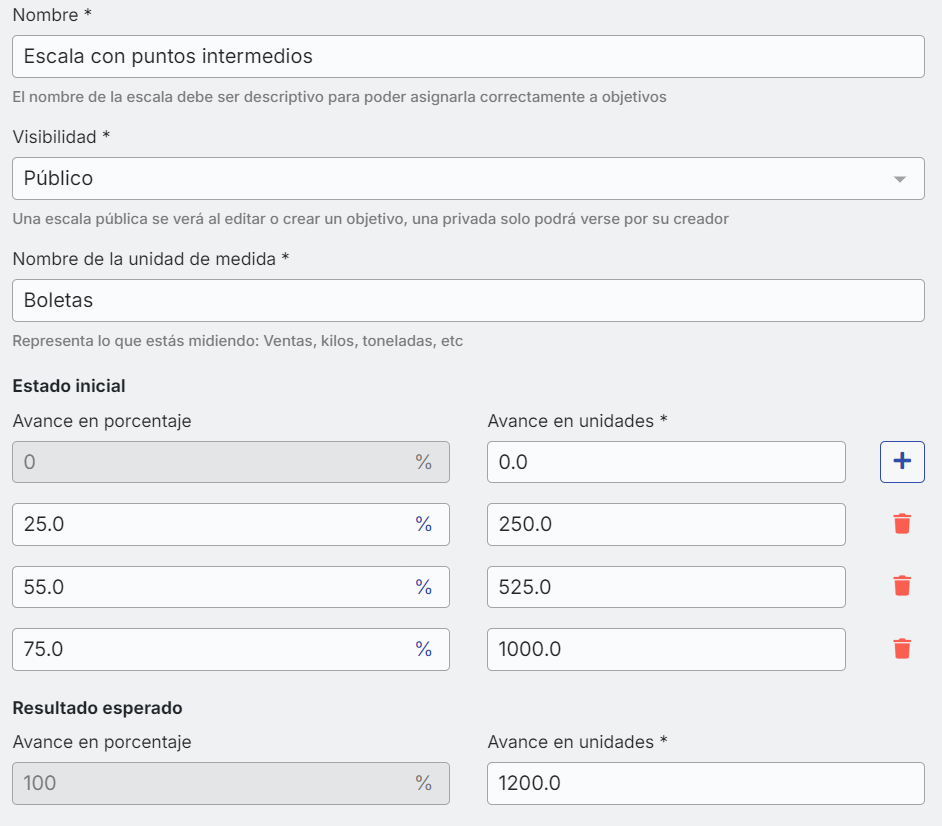Image resolution: width=942 pixels, height=826 pixels.
Task: Click the plus icon to add intermediate point
Action: pyautogui.click(x=902, y=461)
